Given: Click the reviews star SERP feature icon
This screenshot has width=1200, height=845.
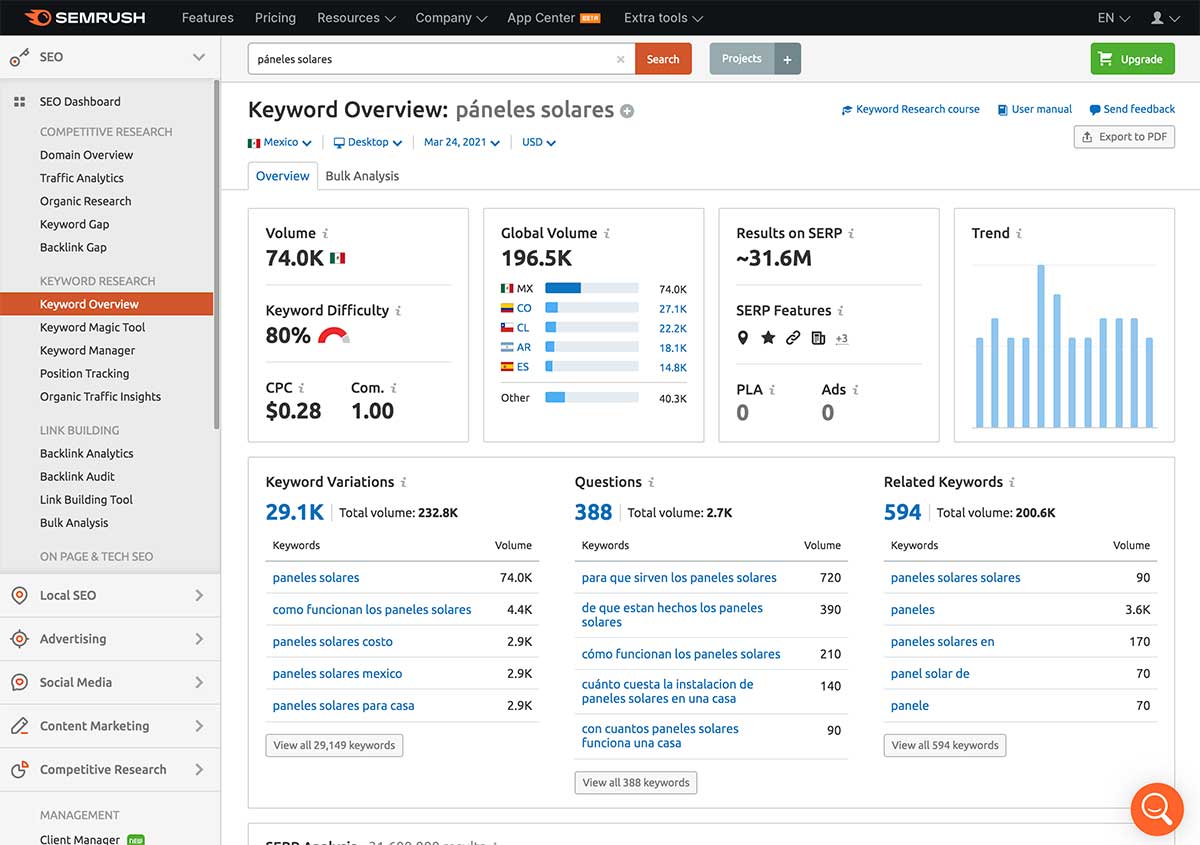Looking at the screenshot, I should (768, 338).
